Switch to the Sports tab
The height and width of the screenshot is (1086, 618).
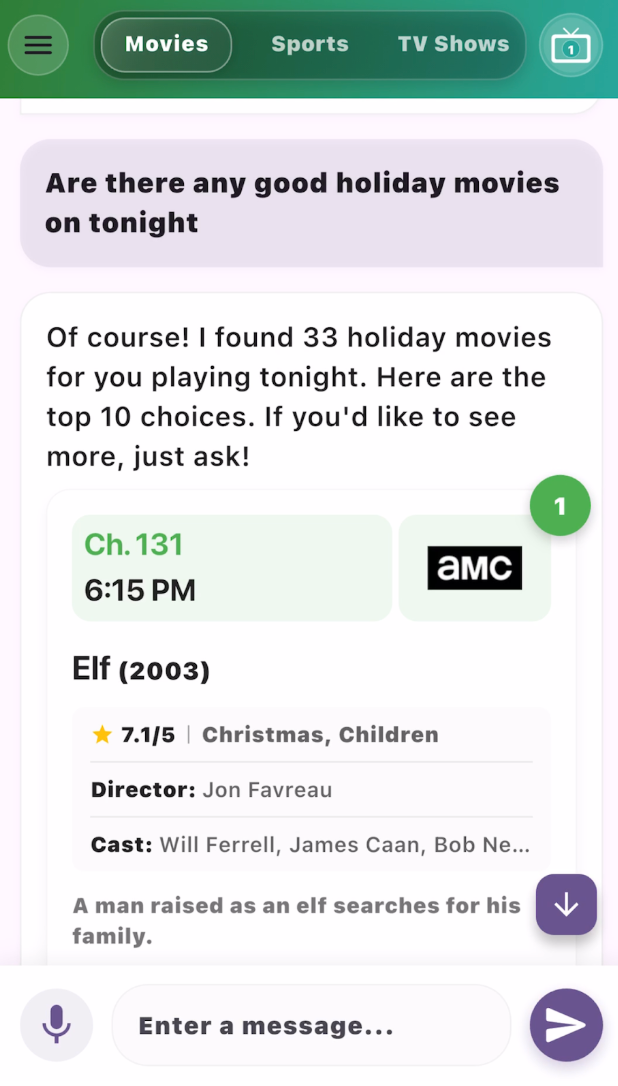(x=310, y=45)
